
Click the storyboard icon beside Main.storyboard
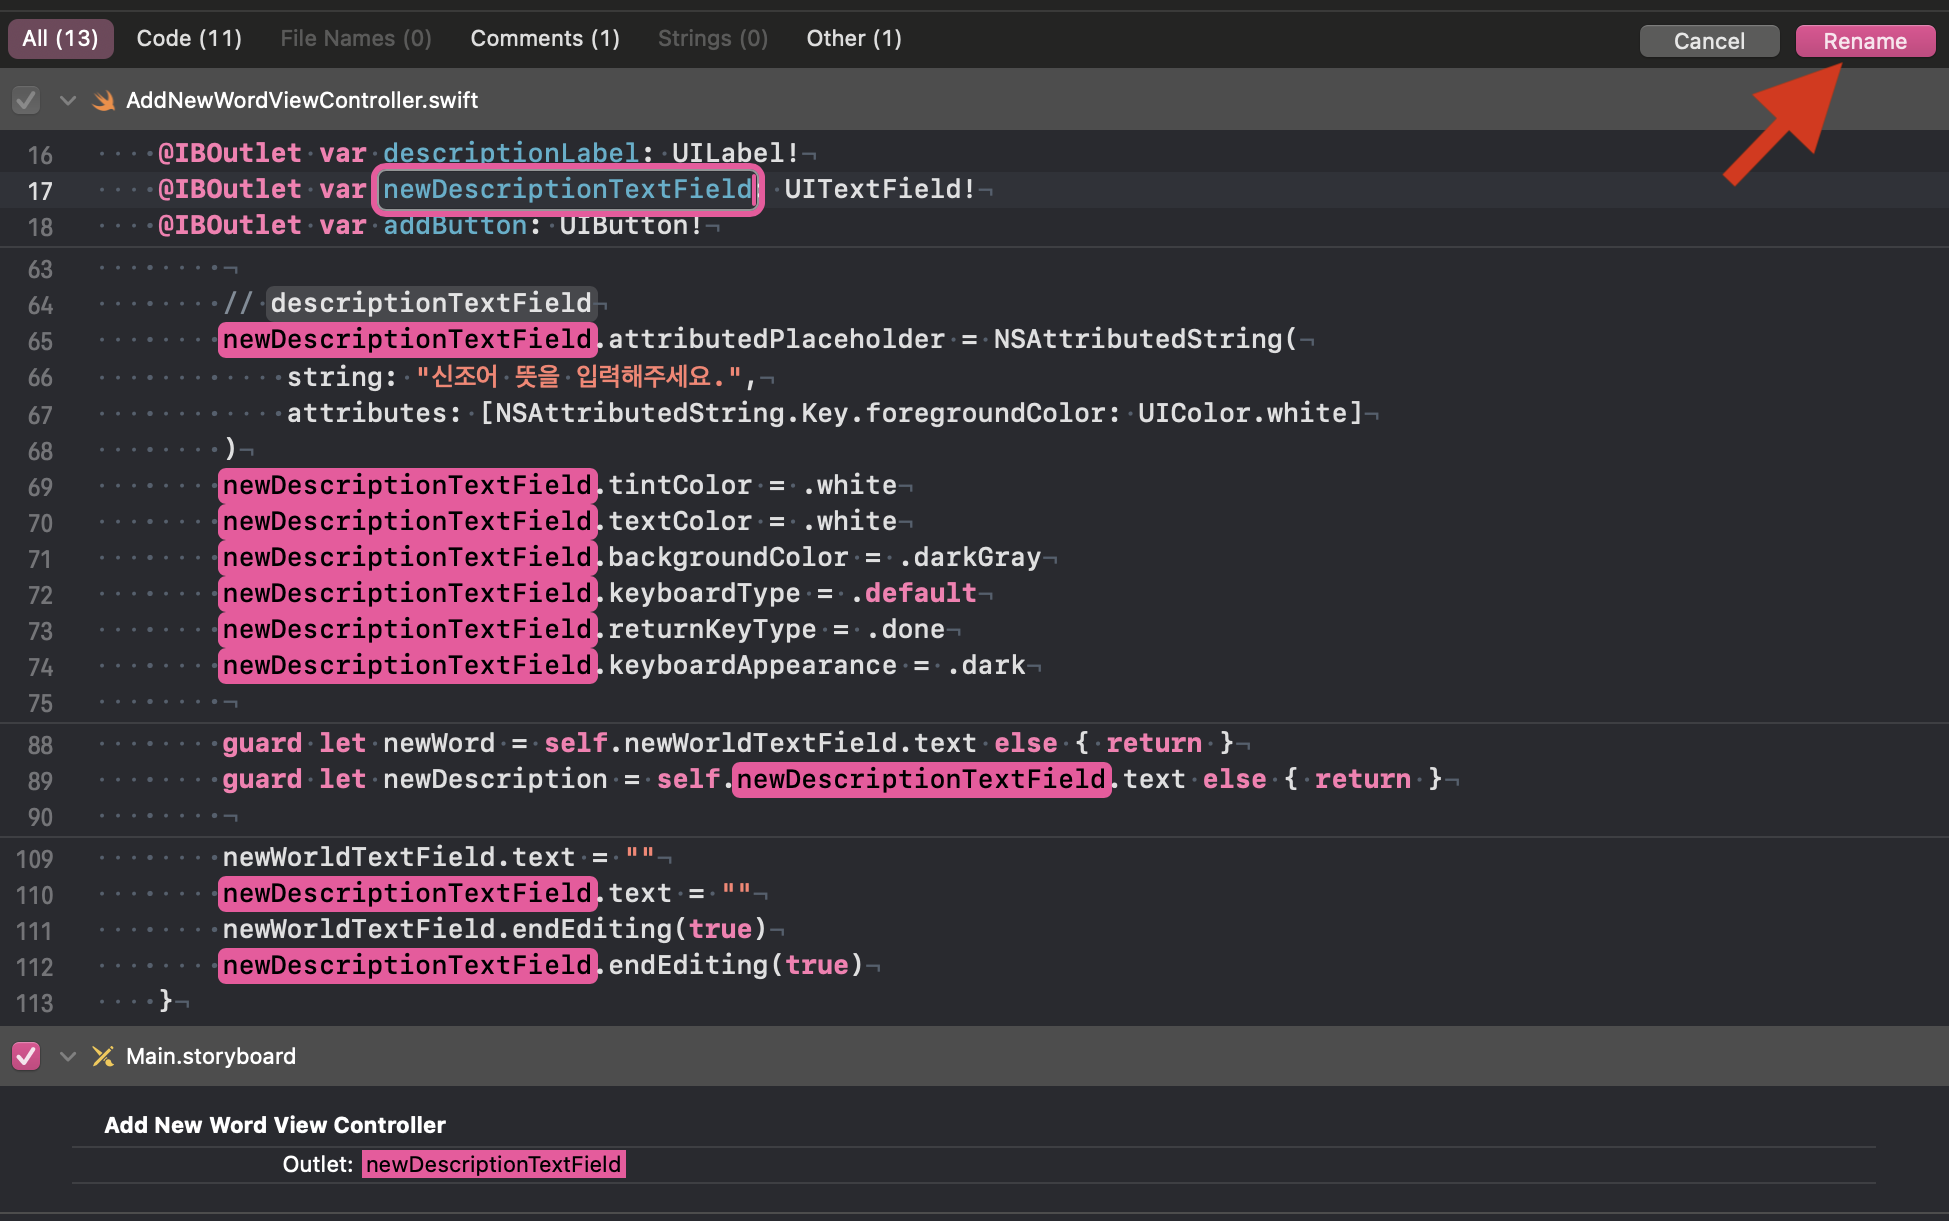[104, 1056]
